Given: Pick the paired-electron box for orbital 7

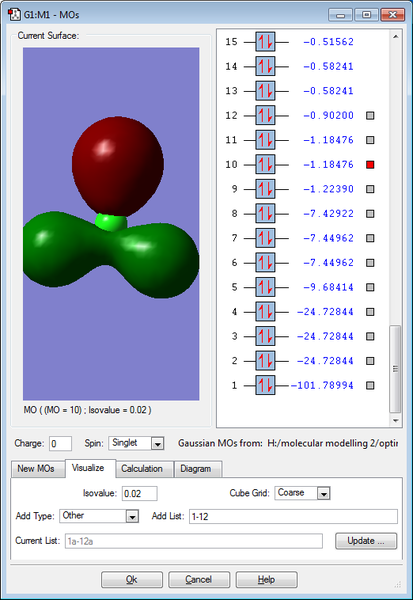Looking at the screenshot, I should 265,238.
